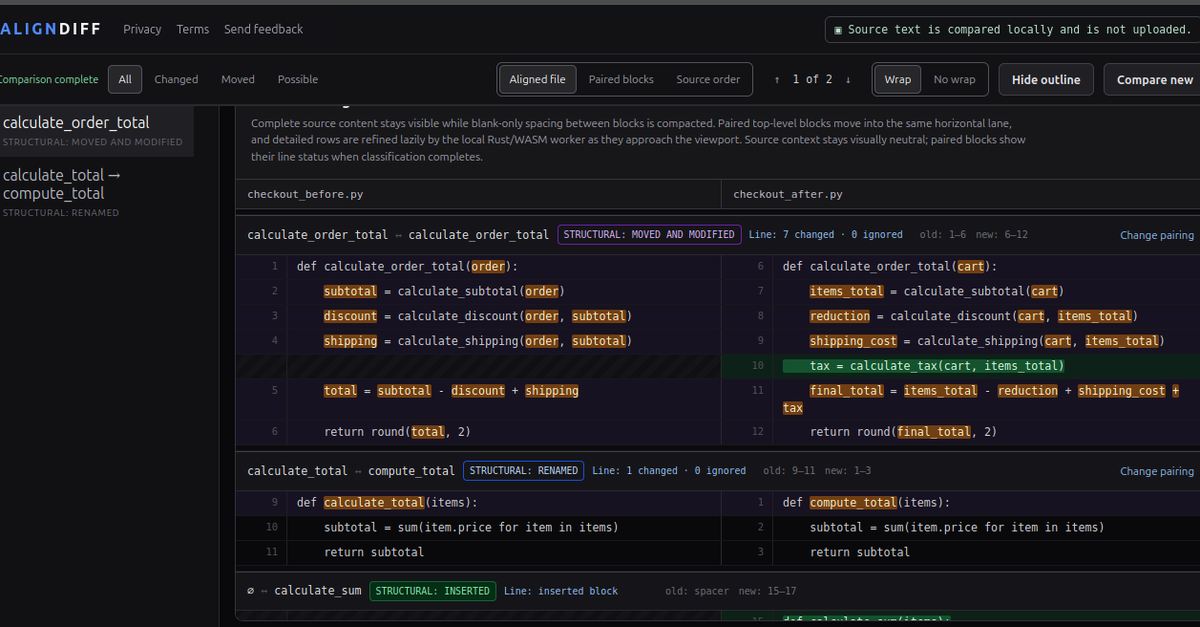Switch to Paired blocks view
Screen dimensions: 1200x627
click(621, 79)
